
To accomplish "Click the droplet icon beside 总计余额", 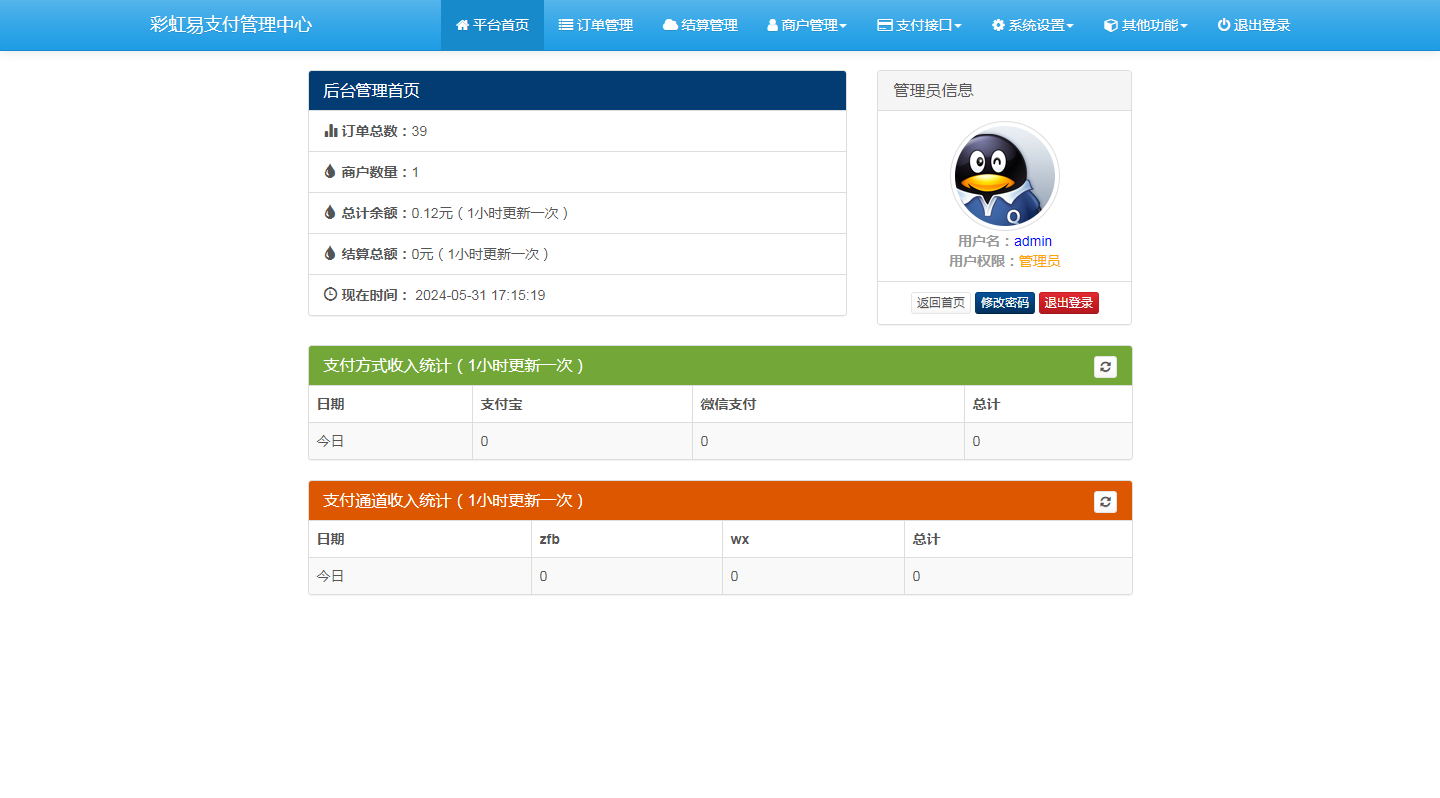I will [x=330, y=212].
